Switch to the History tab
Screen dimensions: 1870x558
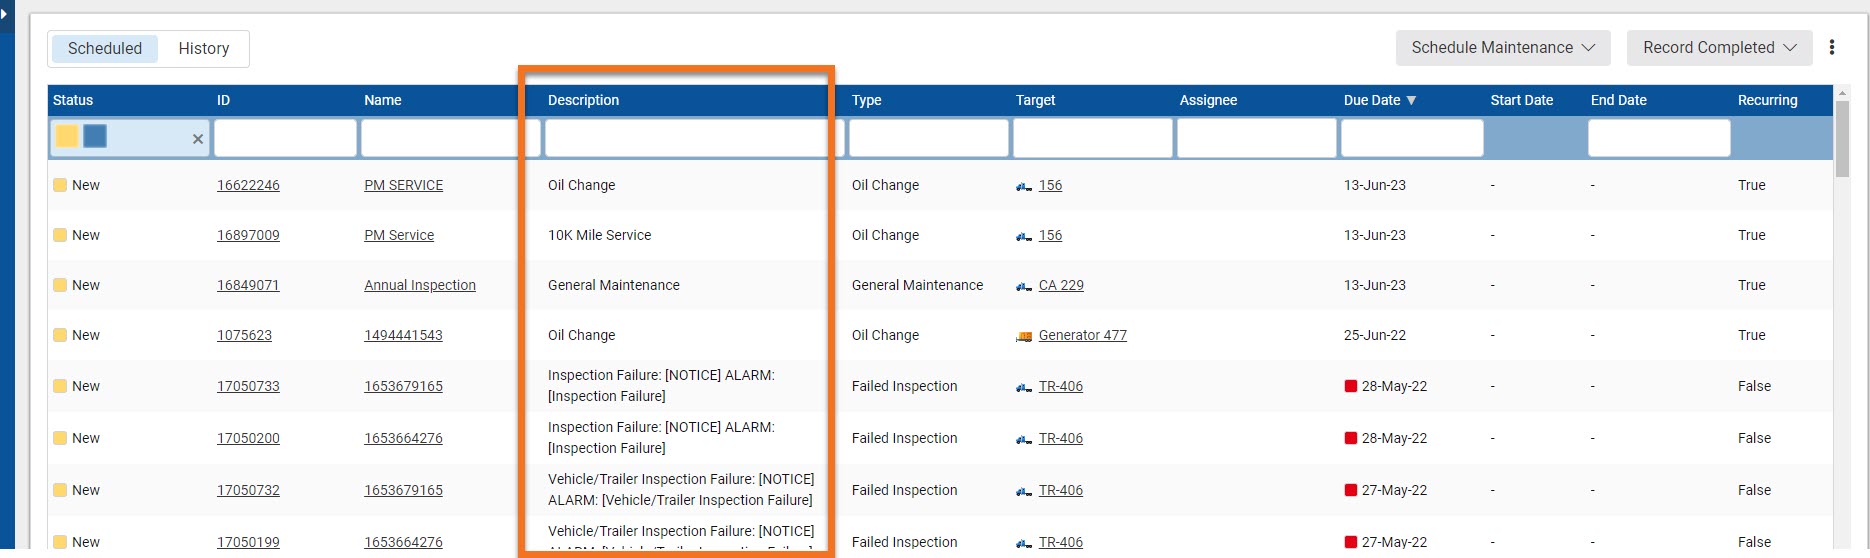(x=204, y=48)
